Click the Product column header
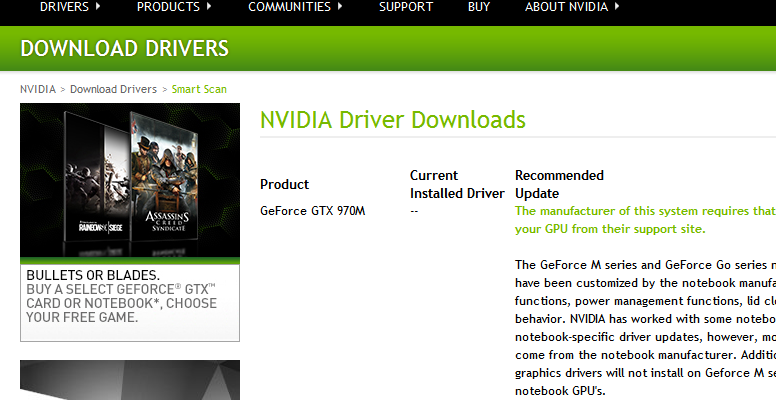 284,184
